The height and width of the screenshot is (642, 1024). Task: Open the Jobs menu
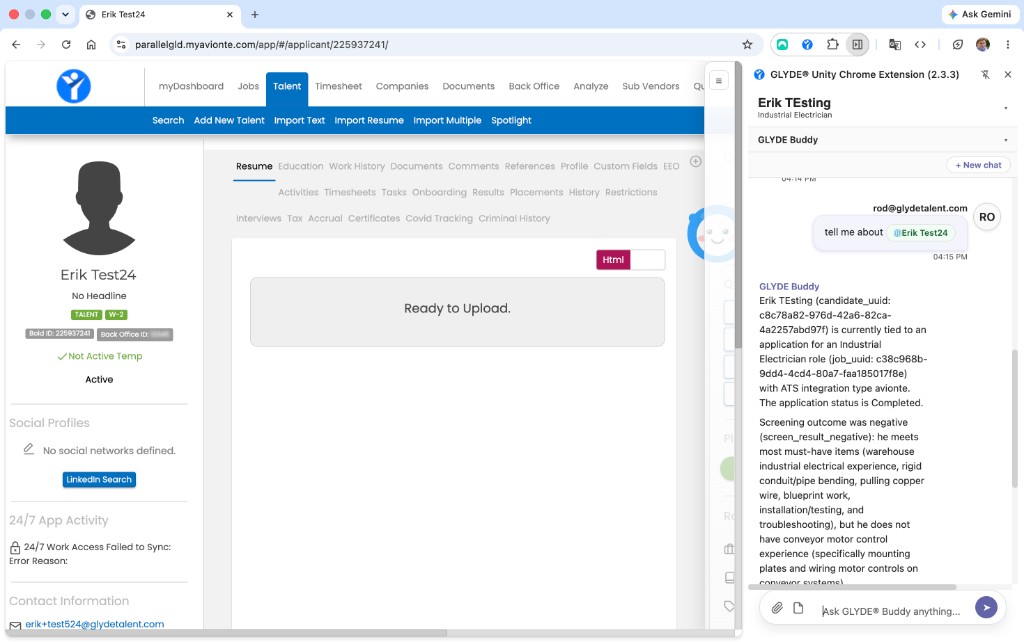tap(248, 86)
